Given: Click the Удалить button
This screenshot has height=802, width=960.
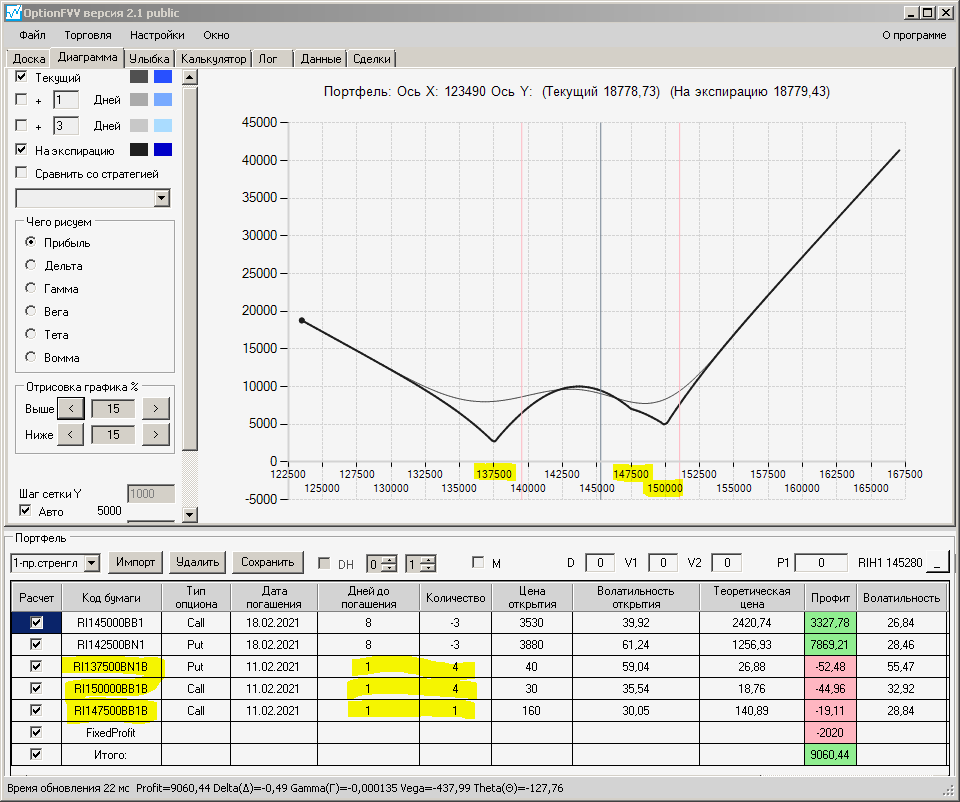Looking at the screenshot, I should [x=198, y=562].
